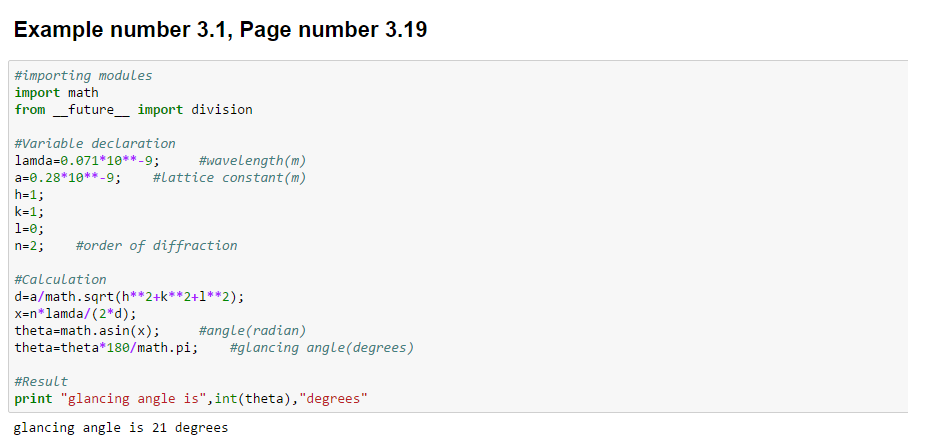925x445 pixels.
Task: Click the "#wavelength(m)" comment
Action: [x=252, y=160]
